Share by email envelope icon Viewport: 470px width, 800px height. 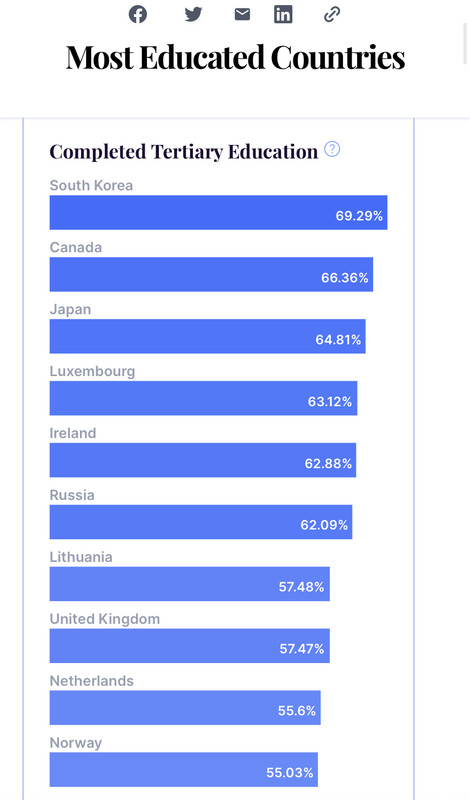(242, 14)
